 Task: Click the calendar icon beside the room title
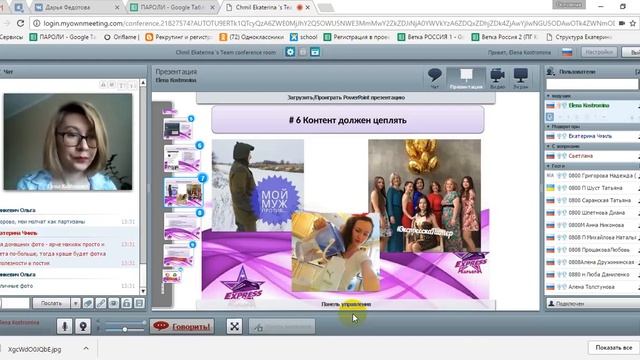[x=315, y=52]
